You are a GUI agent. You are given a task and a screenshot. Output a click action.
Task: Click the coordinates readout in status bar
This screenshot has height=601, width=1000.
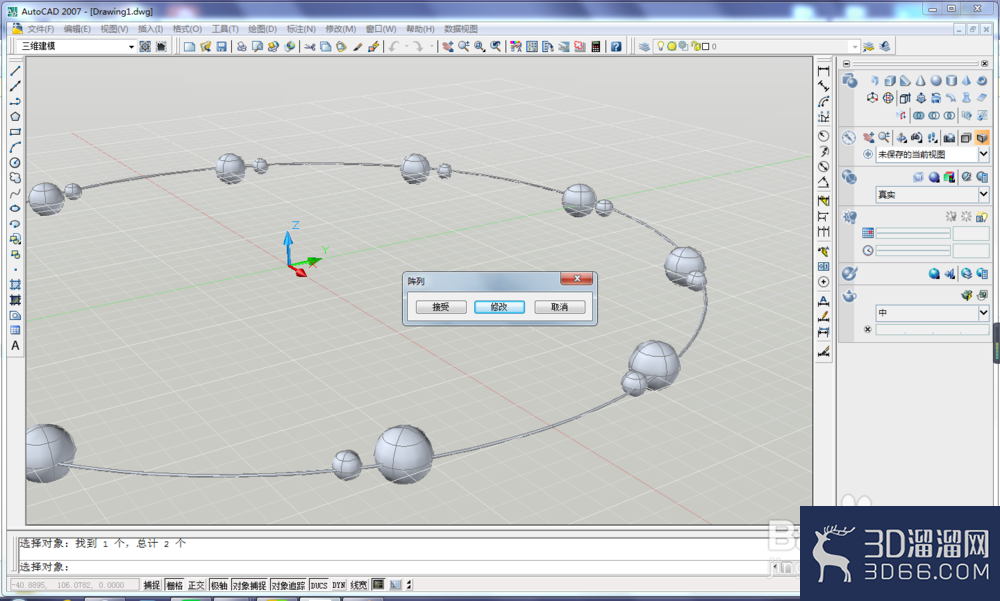coord(74,585)
